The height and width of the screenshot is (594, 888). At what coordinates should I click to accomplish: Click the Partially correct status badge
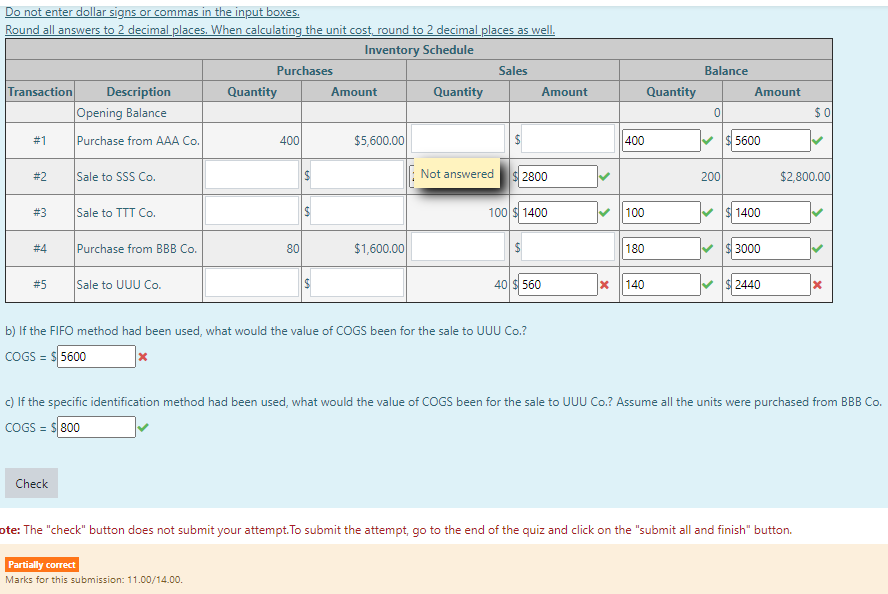pyautogui.click(x=42, y=564)
